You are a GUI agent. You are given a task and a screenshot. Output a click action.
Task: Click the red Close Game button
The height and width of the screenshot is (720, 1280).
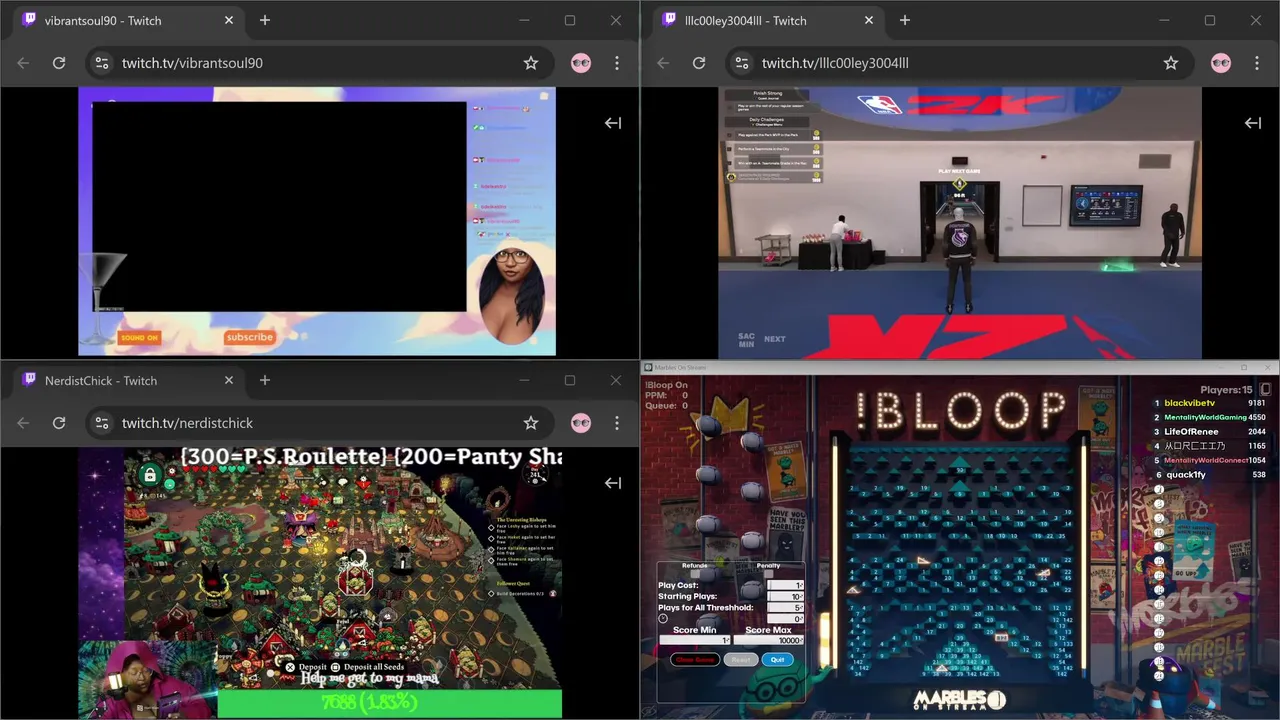coord(695,659)
